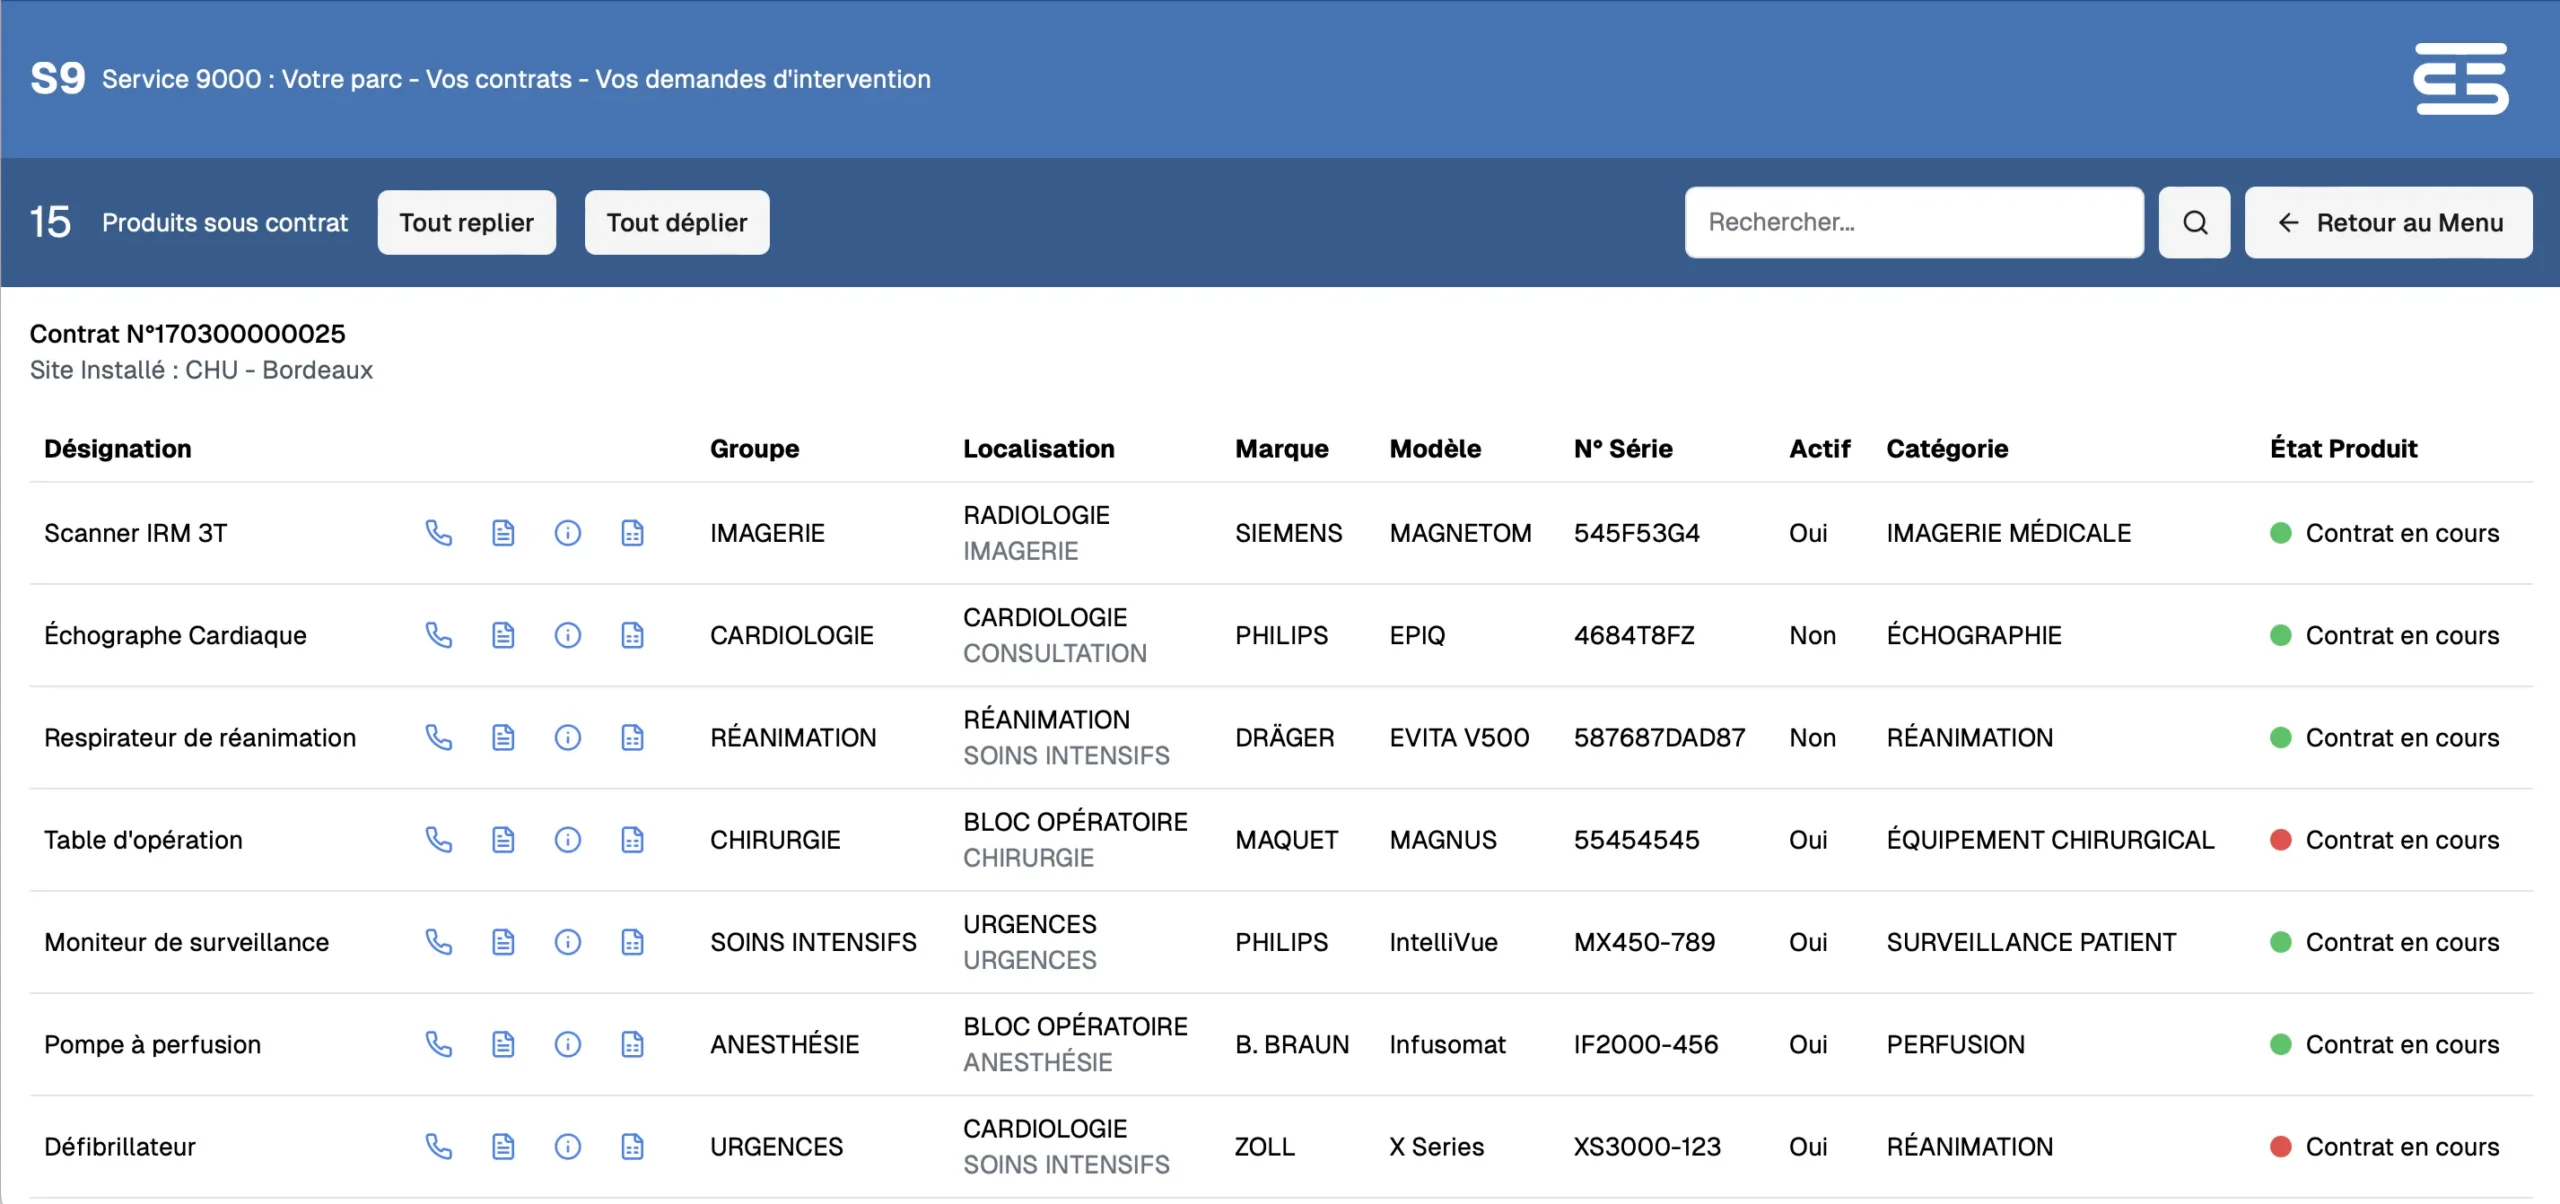Open report sheet icon for Table d'opération
This screenshot has width=2560, height=1204.
[x=632, y=839]
